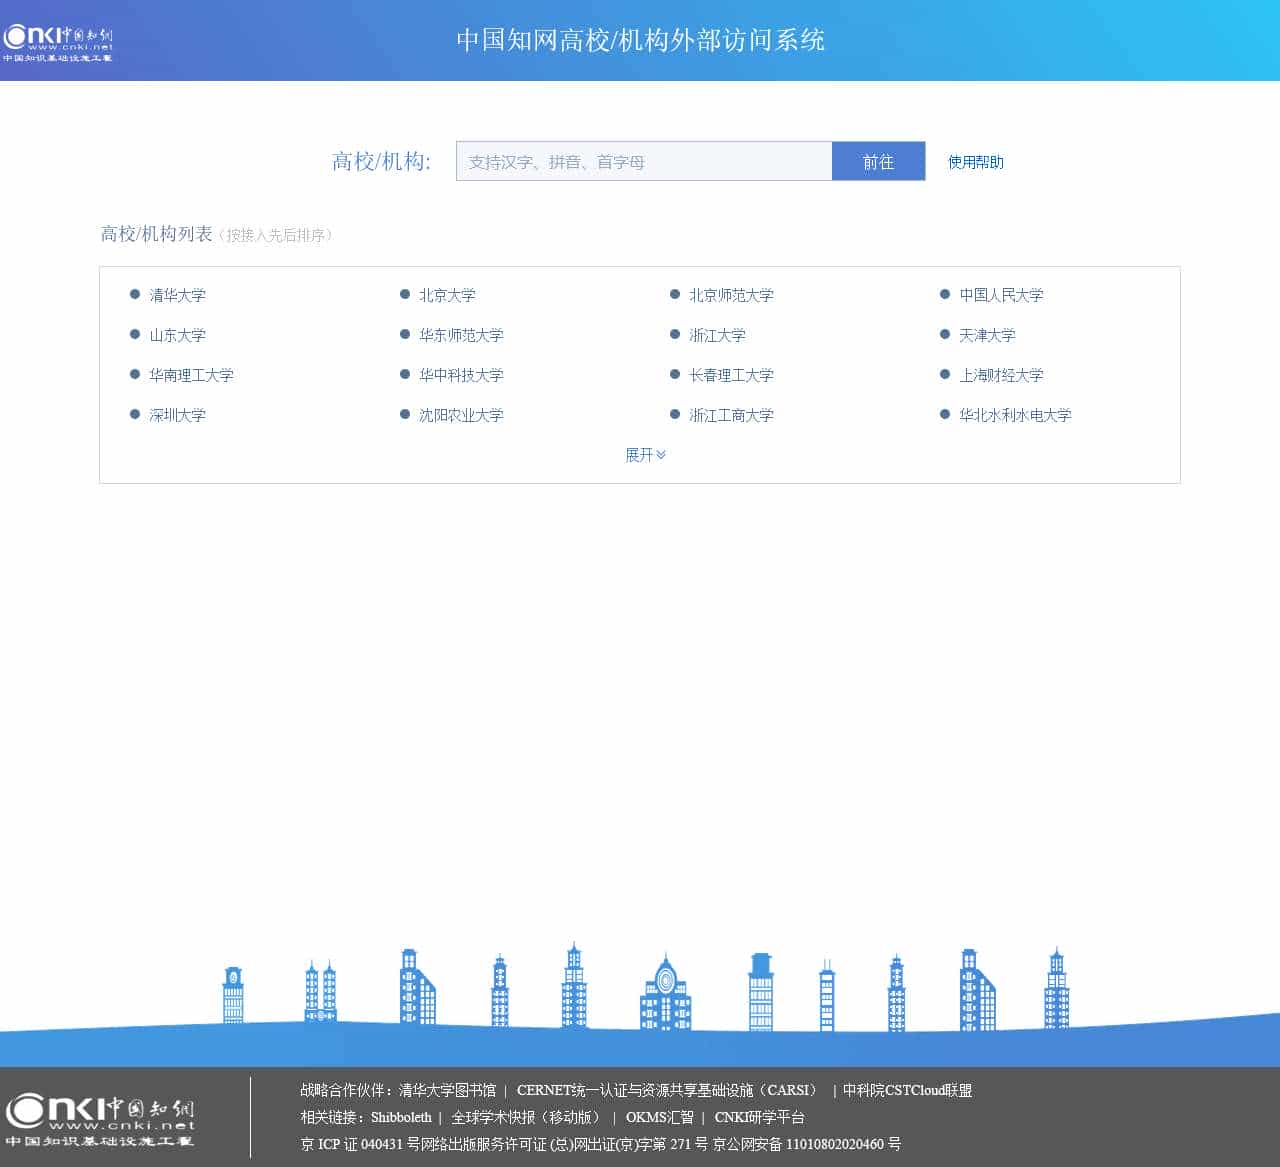Click the 京公网安备 11010802020460 号 text
Image resolution: width=1280 pixels, height=1167 pixels.
(x=806, y=1144)
